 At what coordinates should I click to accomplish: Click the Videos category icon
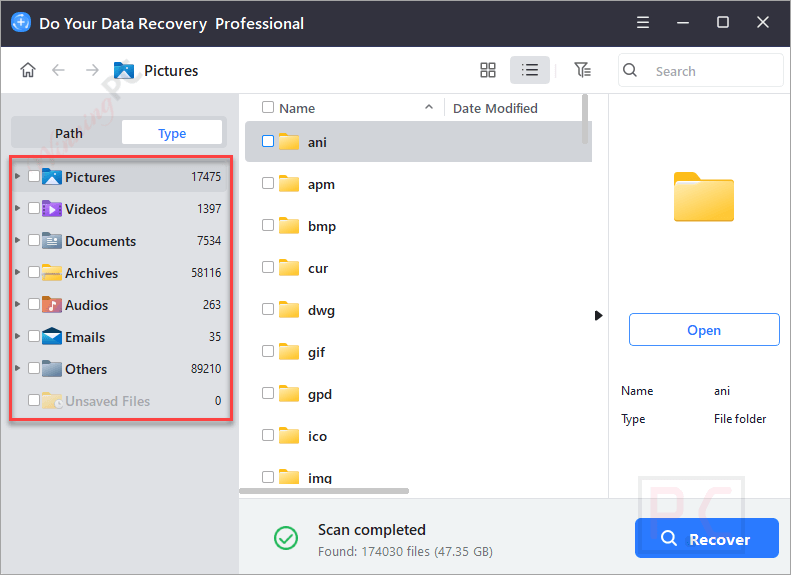tap(52, 208)
